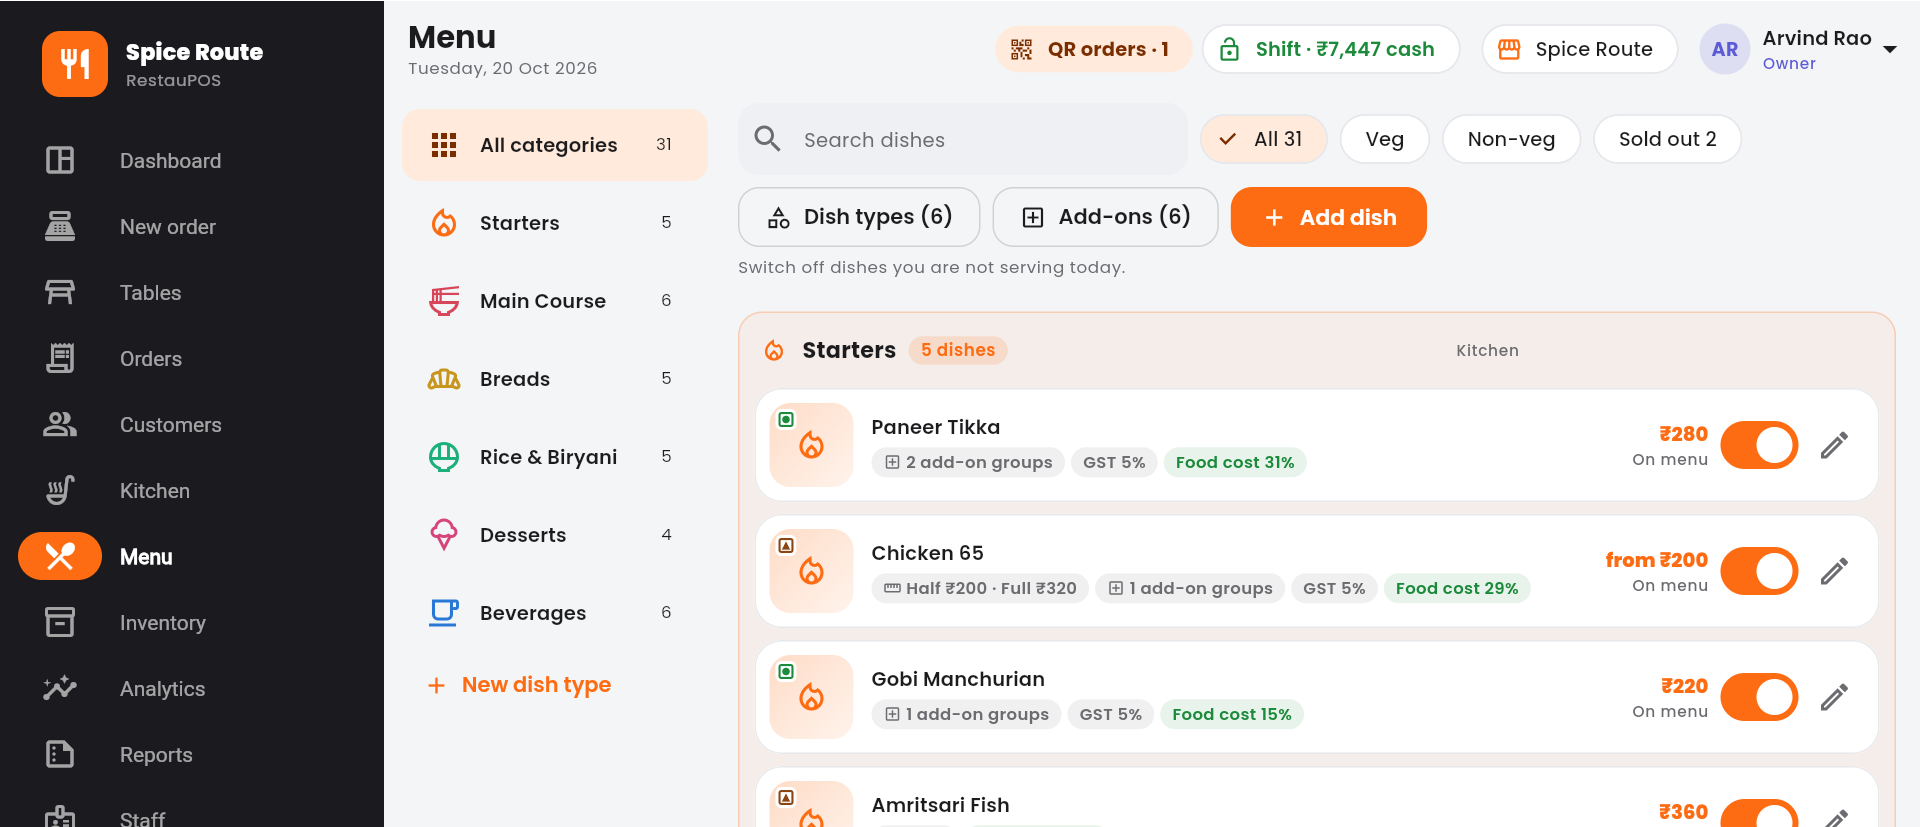Image resolution: width=1920 pixels, height=827 pixels.
Task: Open the Tables icon in sidebar
Action: tap(60, 293)
